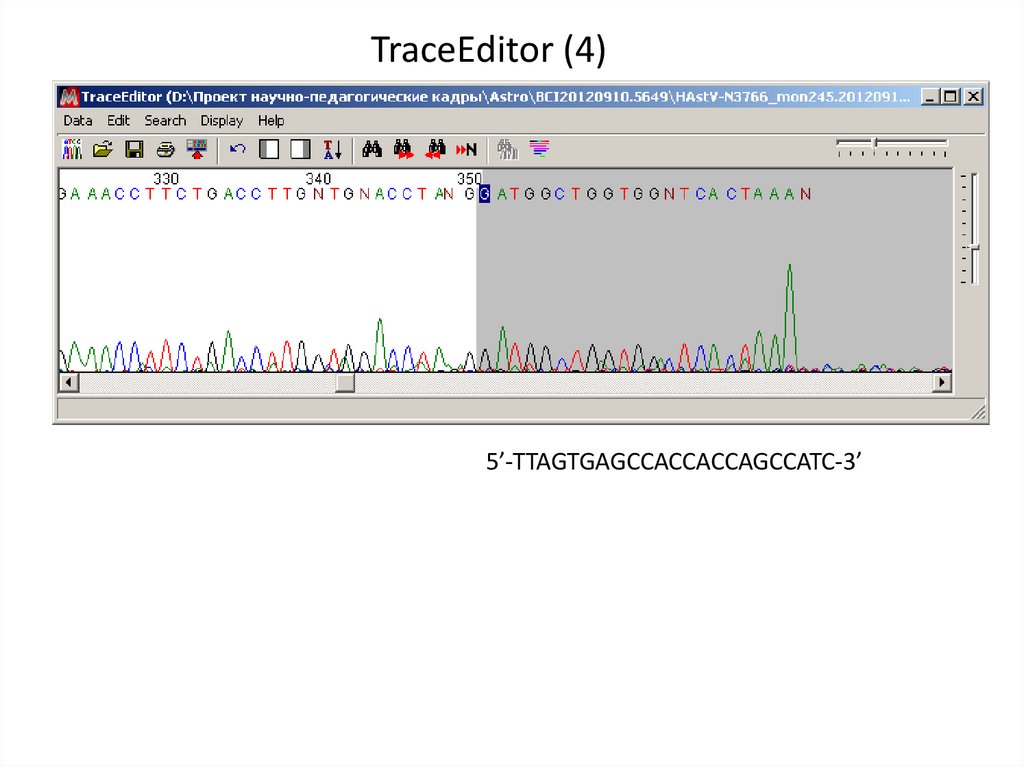
Task: Find previous with binoculars backward arrows
Action: click(435, 150)
